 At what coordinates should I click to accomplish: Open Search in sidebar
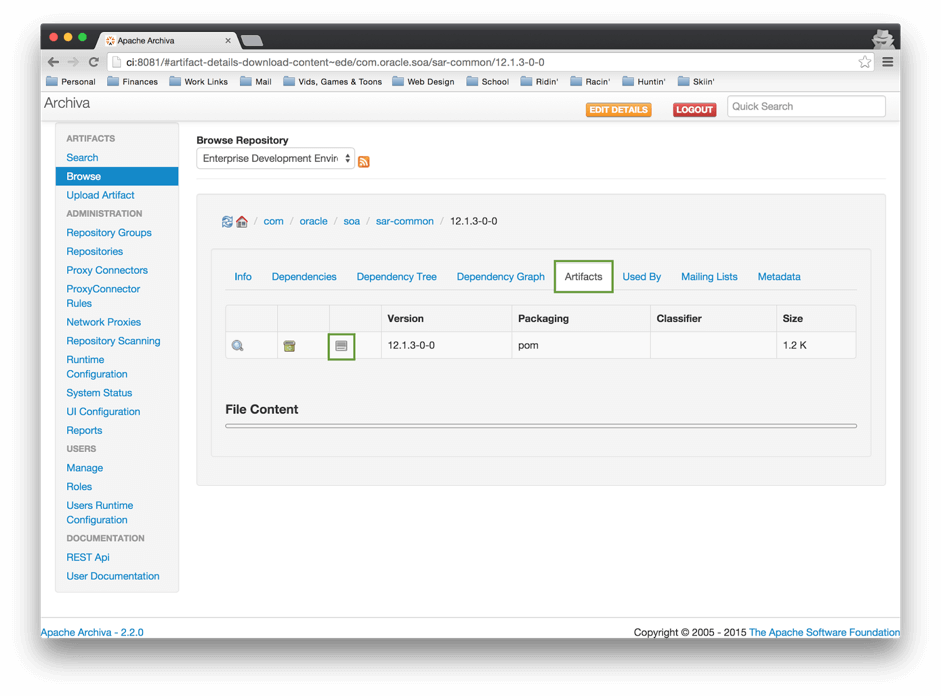pos(82,157)
